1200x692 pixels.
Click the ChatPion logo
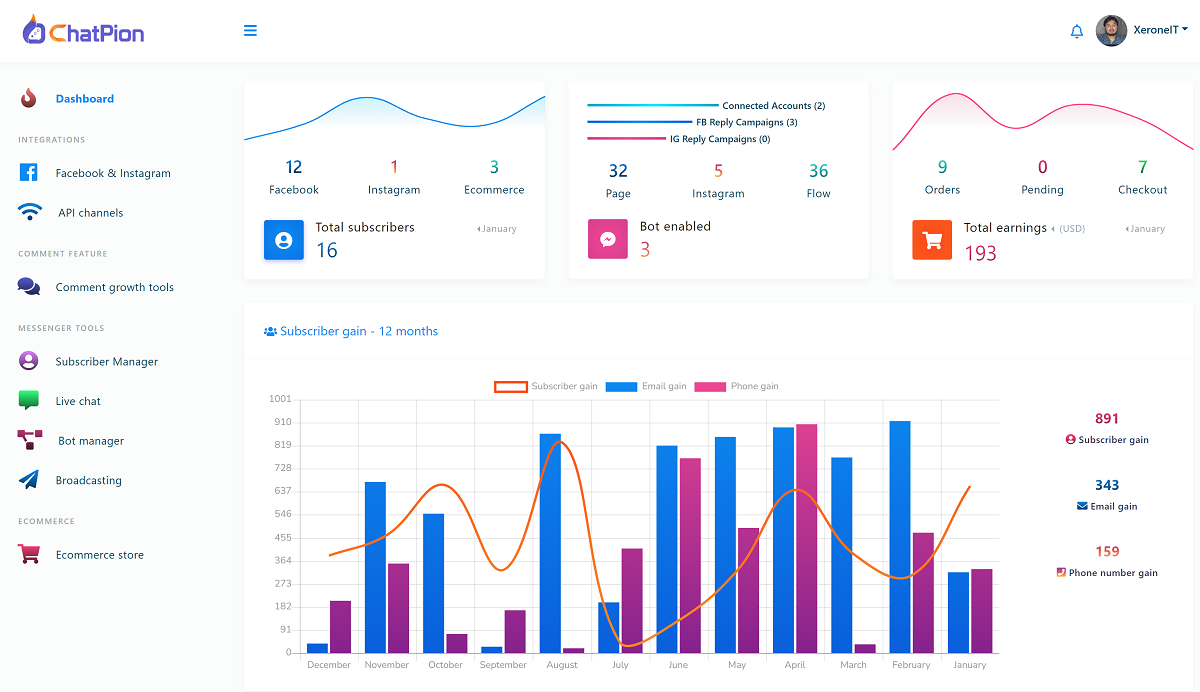pyautogui.click(x=84, y=32)
